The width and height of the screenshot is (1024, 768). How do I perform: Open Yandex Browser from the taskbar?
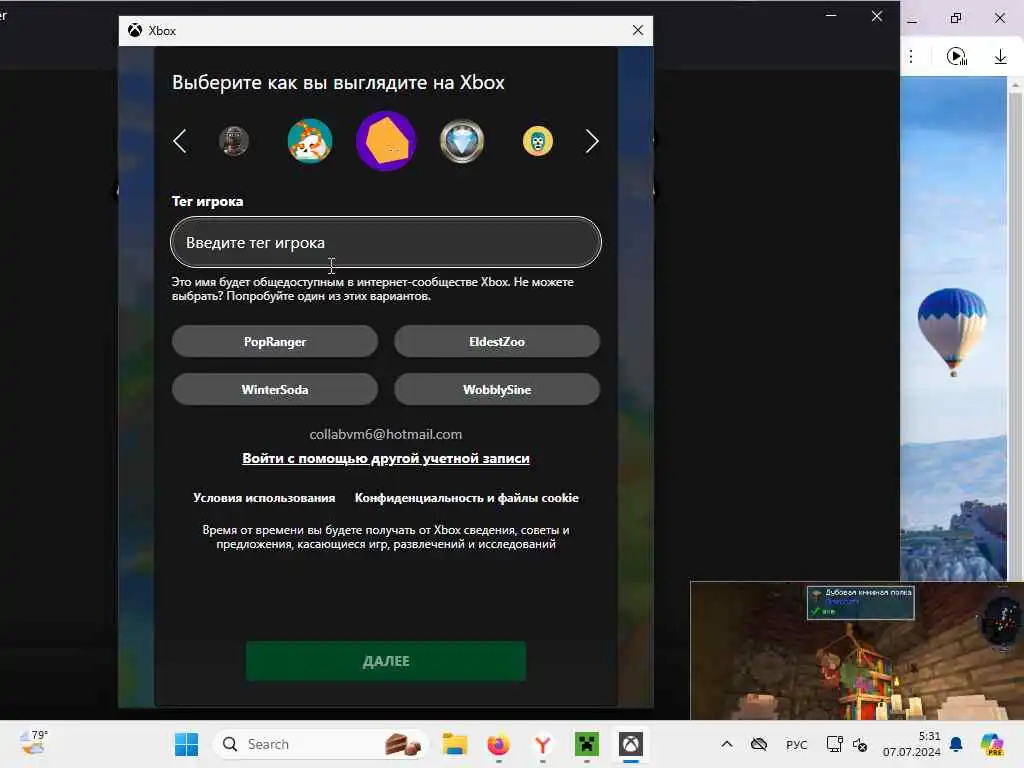[543, 744]
